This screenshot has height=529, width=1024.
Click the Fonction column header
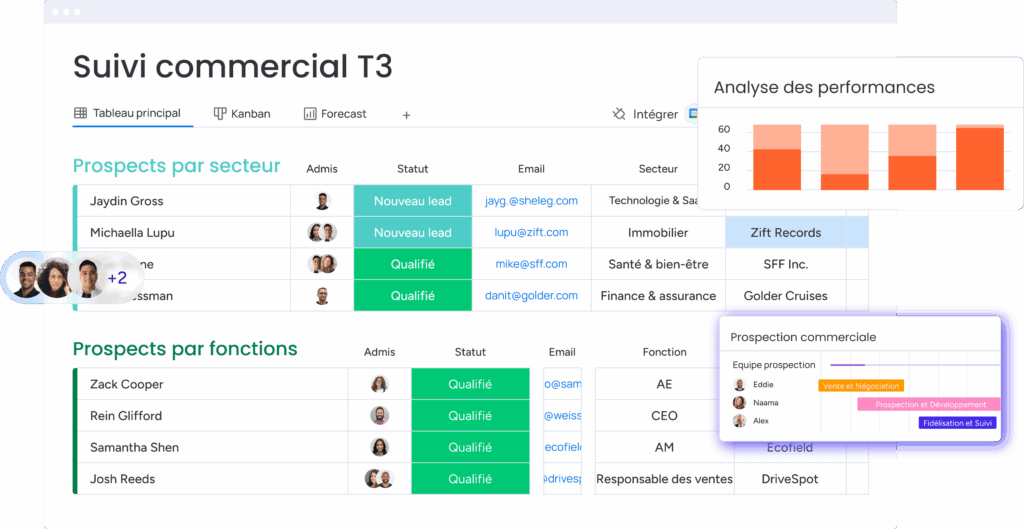664,352
